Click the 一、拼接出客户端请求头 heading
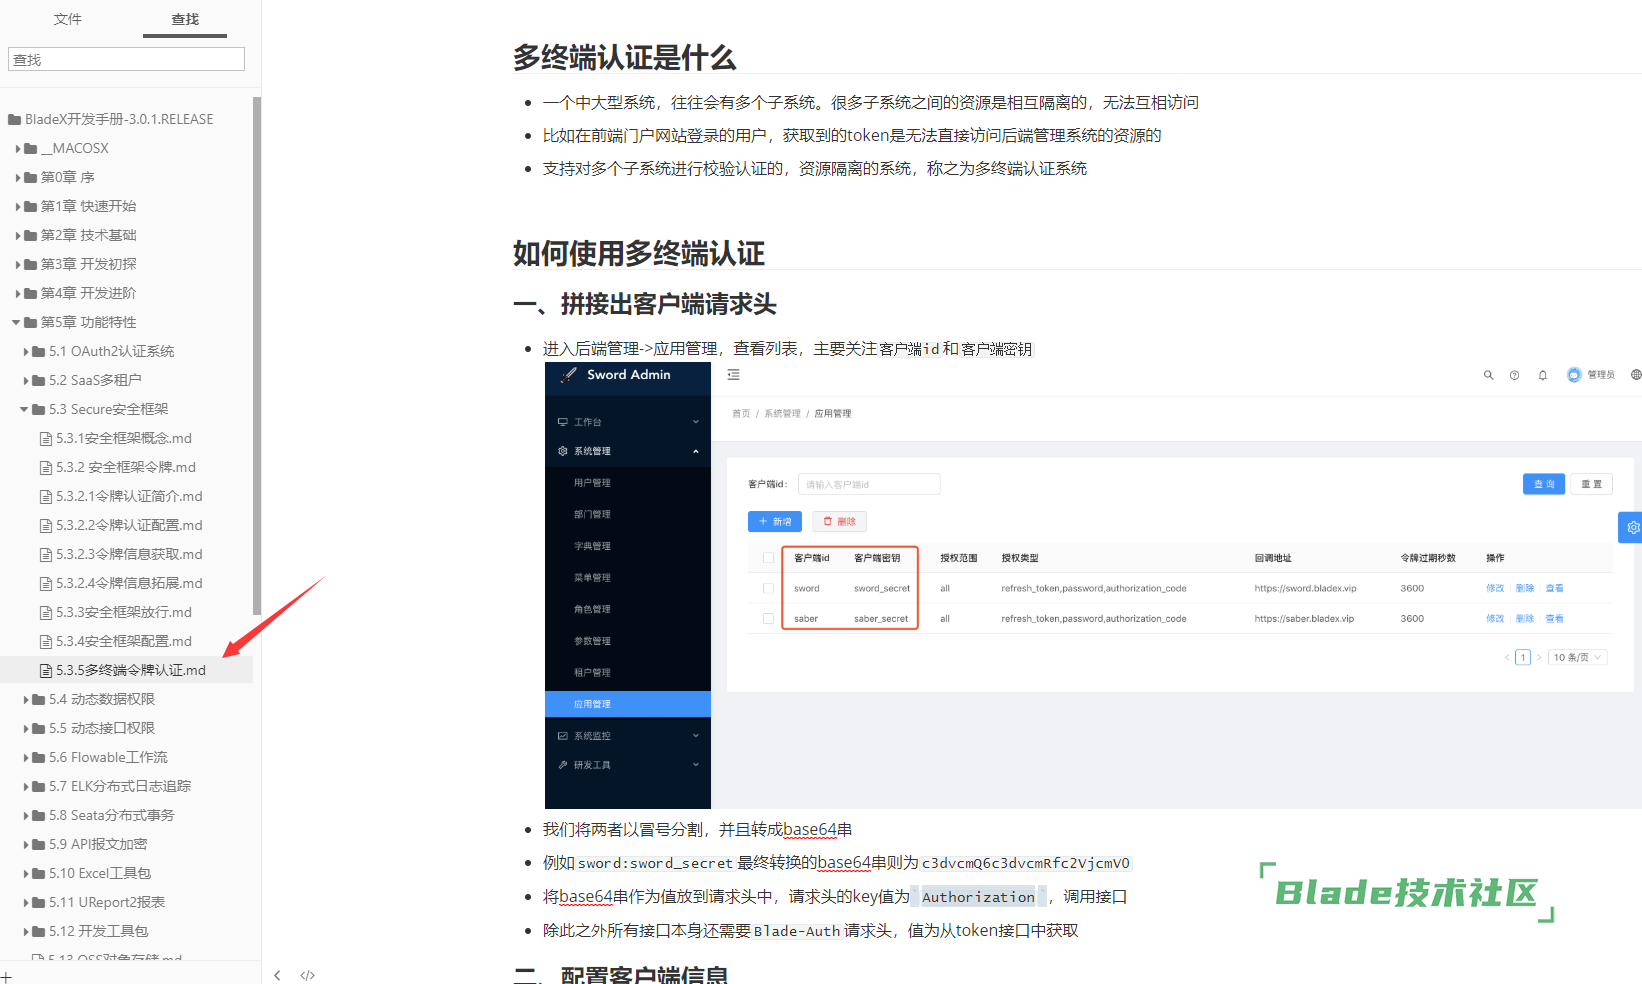This screenshot has height=984, width=1642. (645, 304)
